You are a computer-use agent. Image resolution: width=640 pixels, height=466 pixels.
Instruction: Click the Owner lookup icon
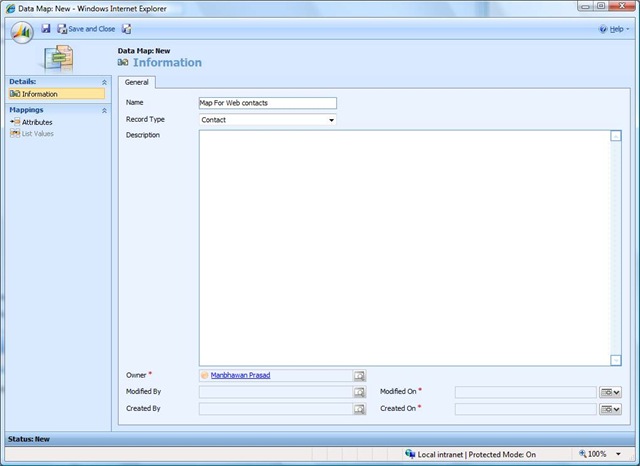pos(360,376)
